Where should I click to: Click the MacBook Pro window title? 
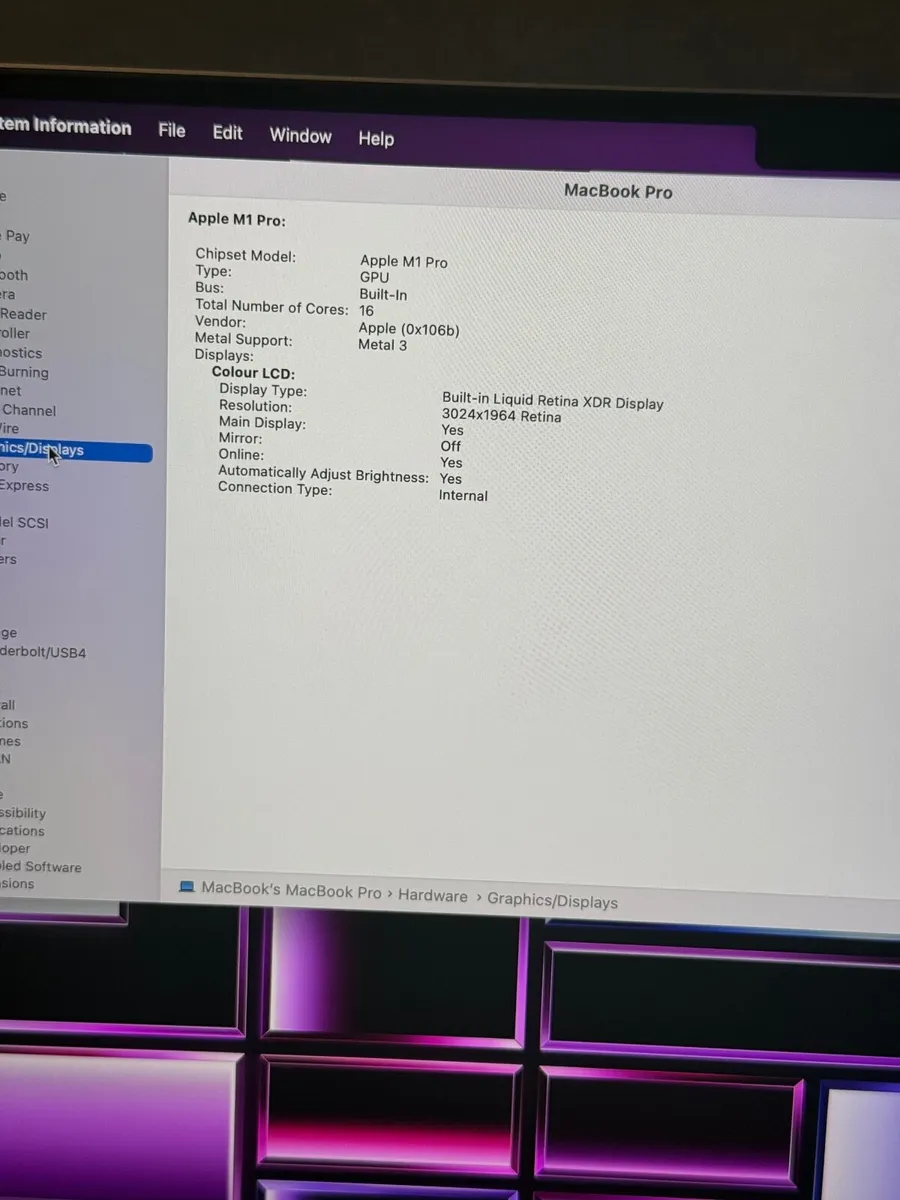click(618, 191)
